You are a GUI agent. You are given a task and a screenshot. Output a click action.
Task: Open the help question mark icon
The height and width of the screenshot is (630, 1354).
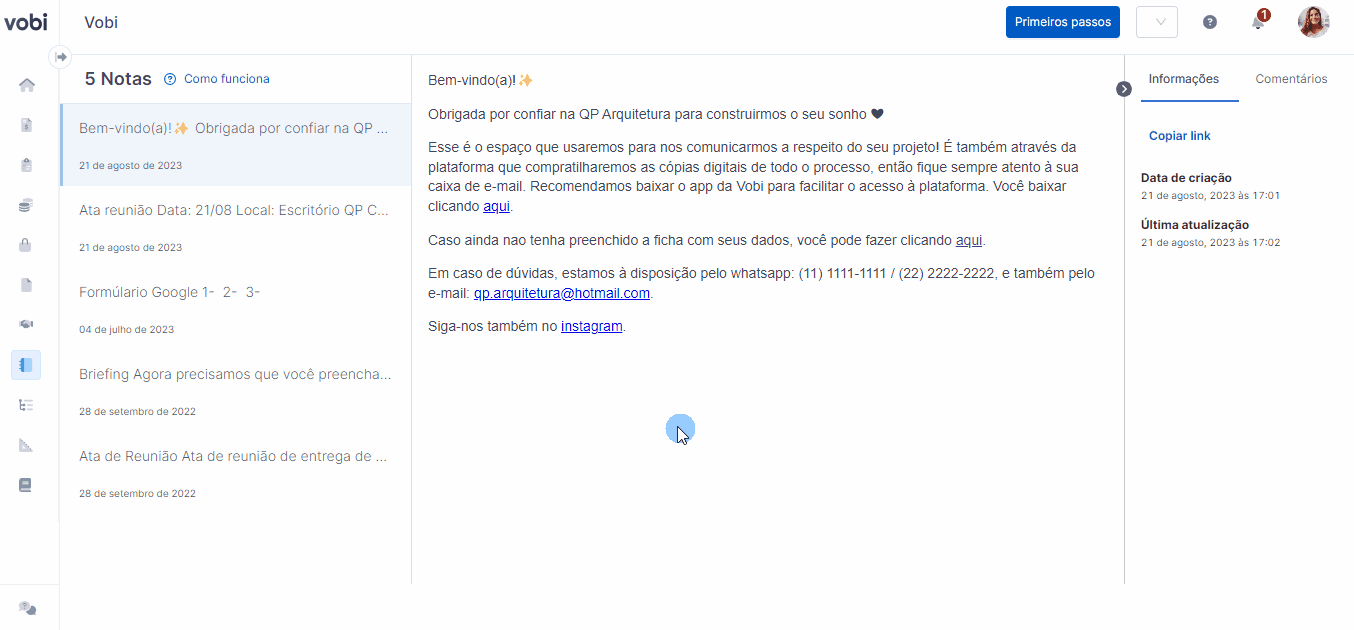tap(1210, 22)
